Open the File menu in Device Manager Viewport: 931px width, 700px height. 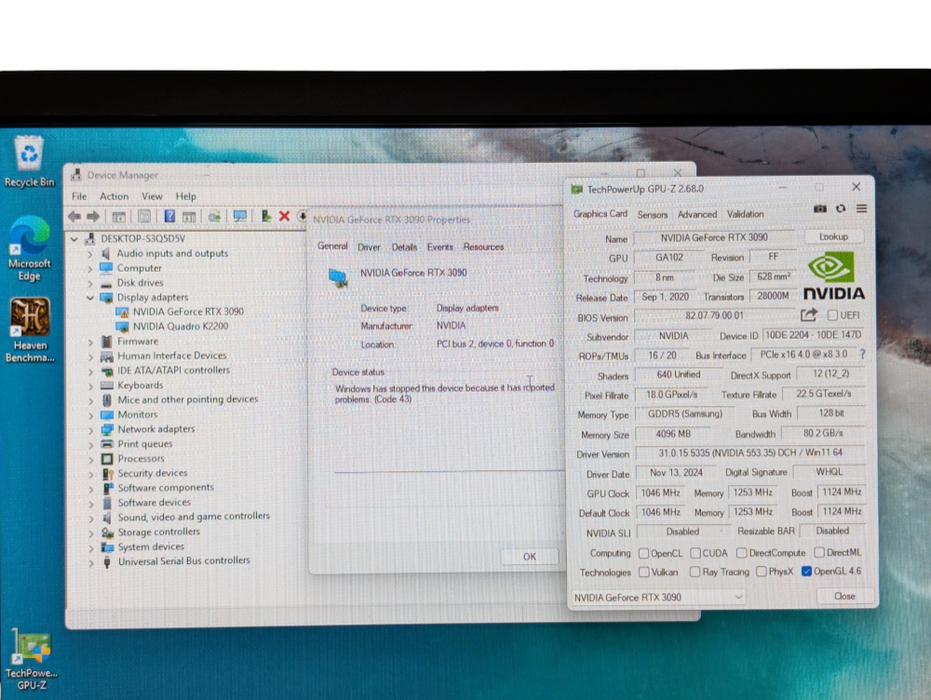(79, 196)
